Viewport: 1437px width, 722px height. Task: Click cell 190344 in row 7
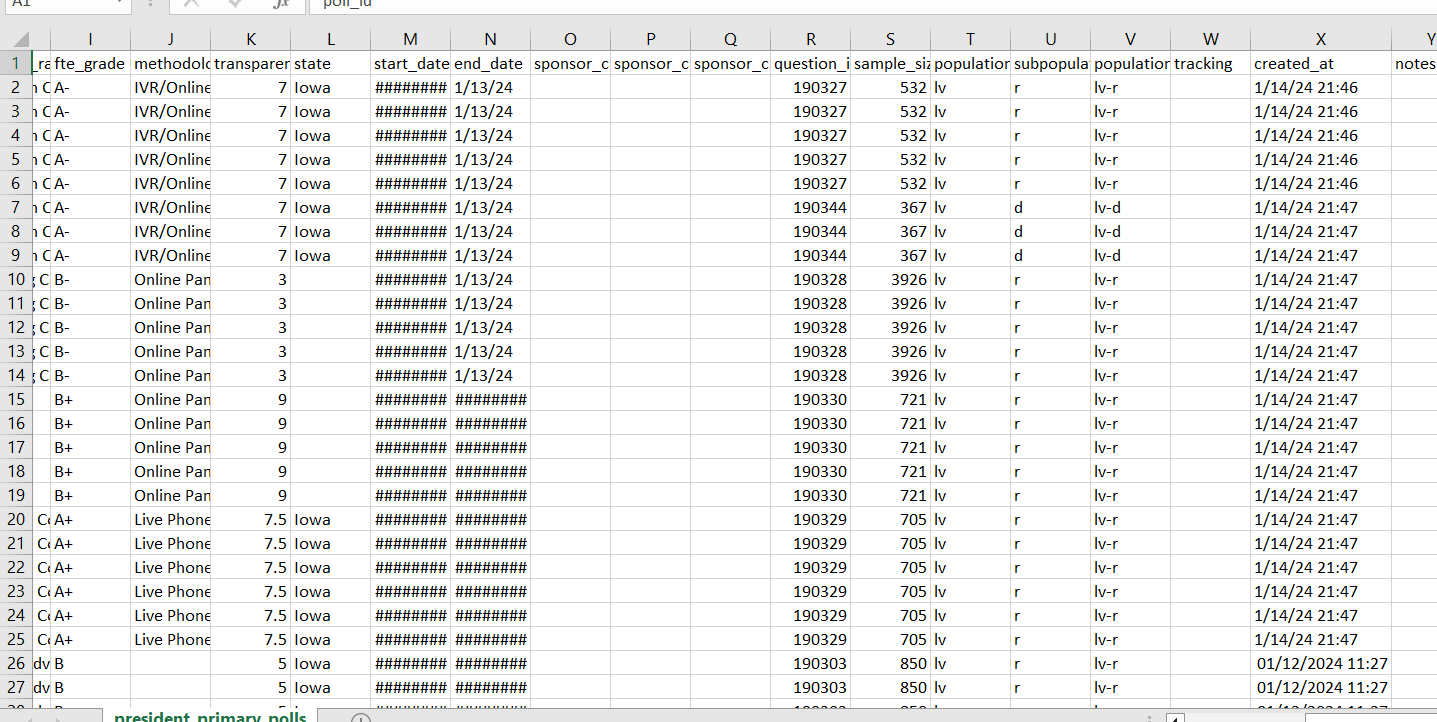click(x=810, y=207)
